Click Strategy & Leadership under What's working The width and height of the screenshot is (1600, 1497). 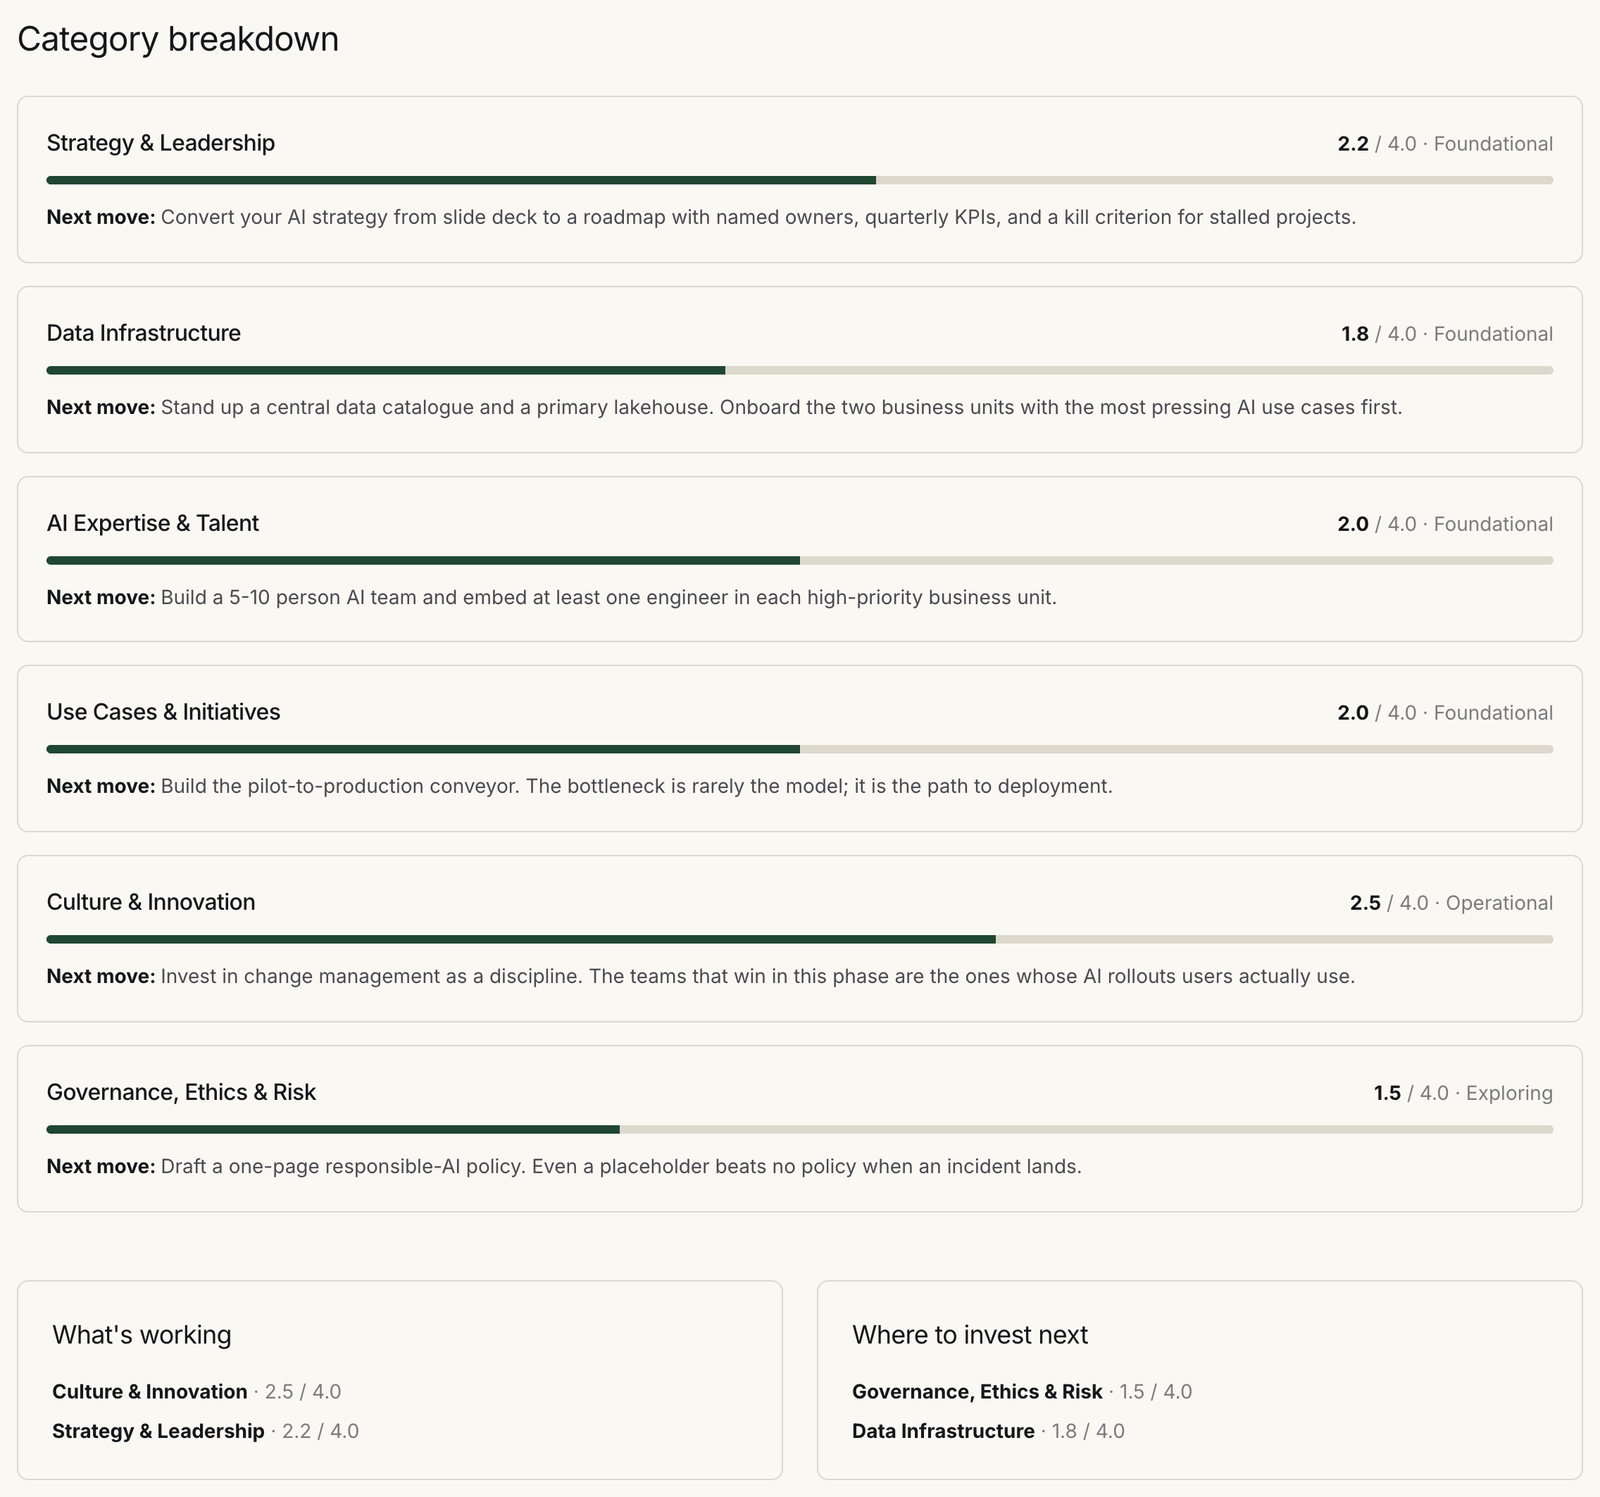coord(206,1431)
